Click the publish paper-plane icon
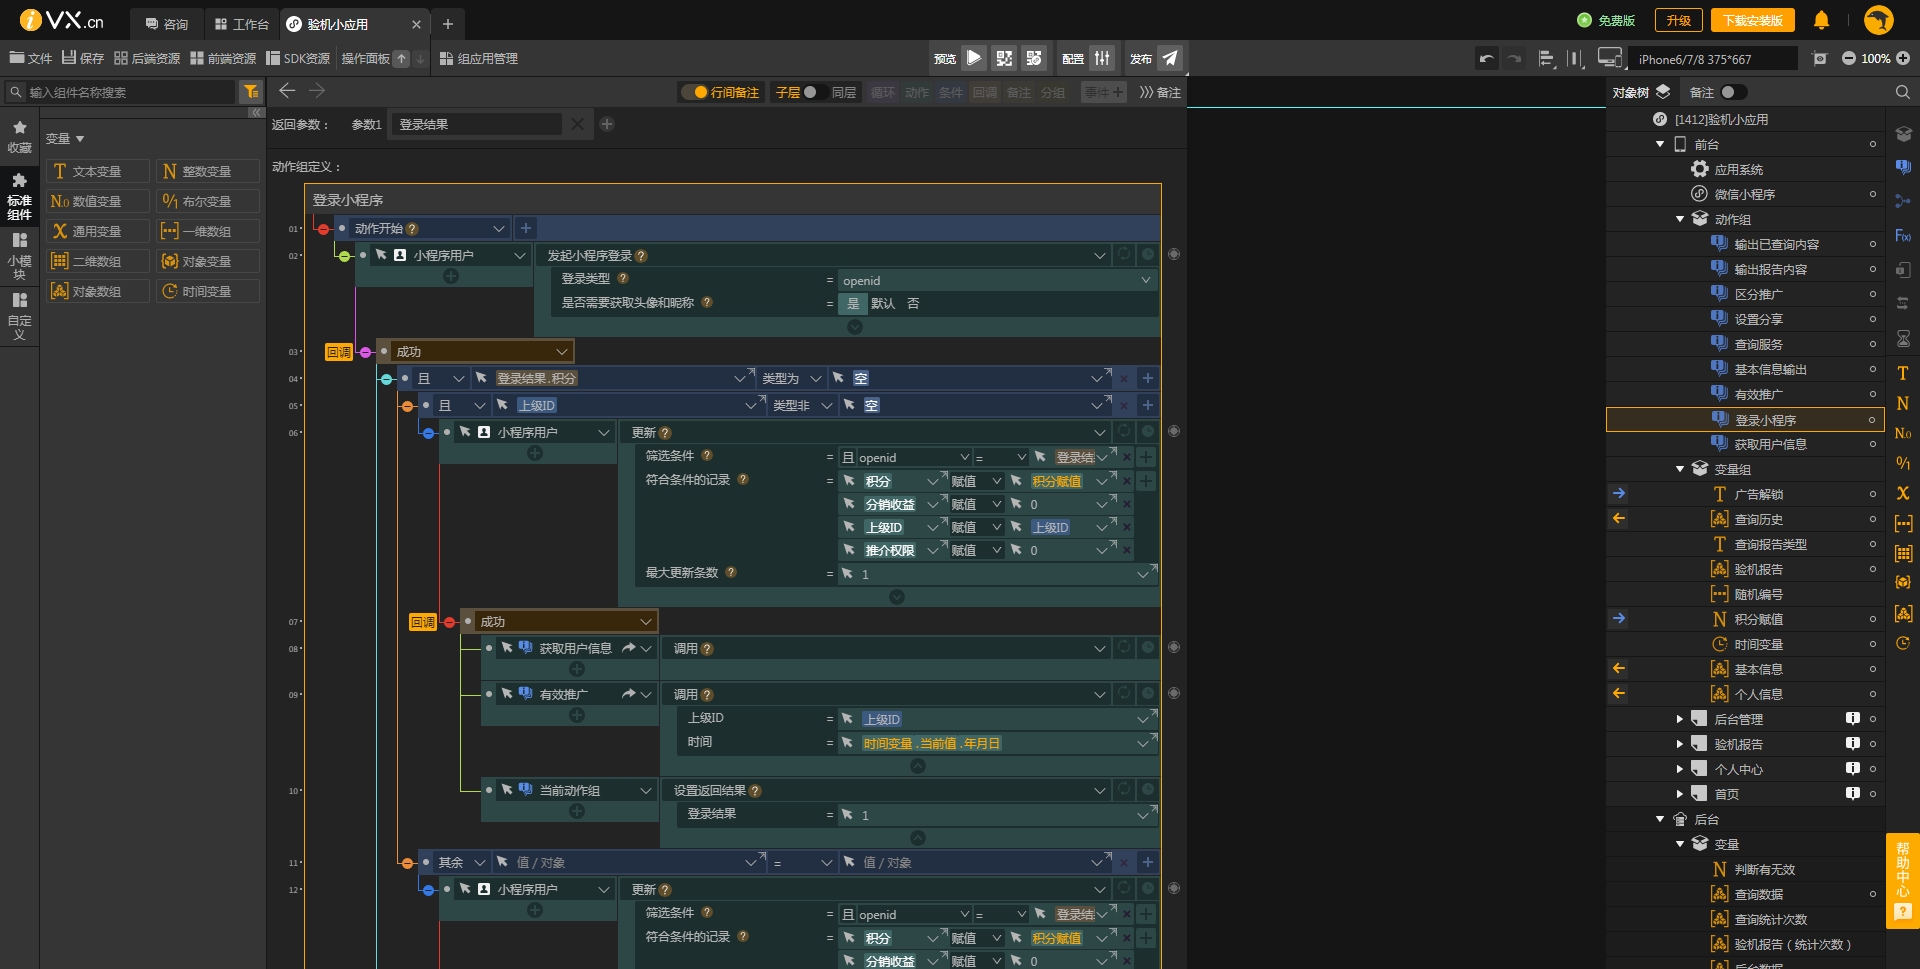This screenshot has height=969, width=1920. [1169, 58]
